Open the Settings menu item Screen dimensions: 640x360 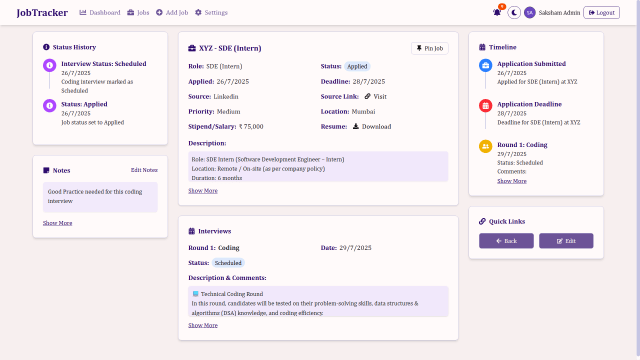tap(211, 13)
